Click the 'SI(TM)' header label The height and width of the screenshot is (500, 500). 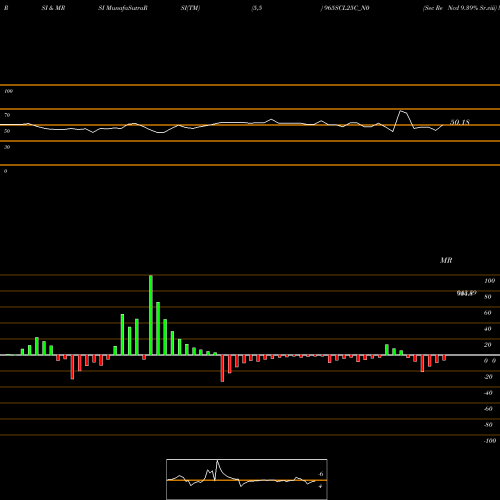(x=190, y=8)
